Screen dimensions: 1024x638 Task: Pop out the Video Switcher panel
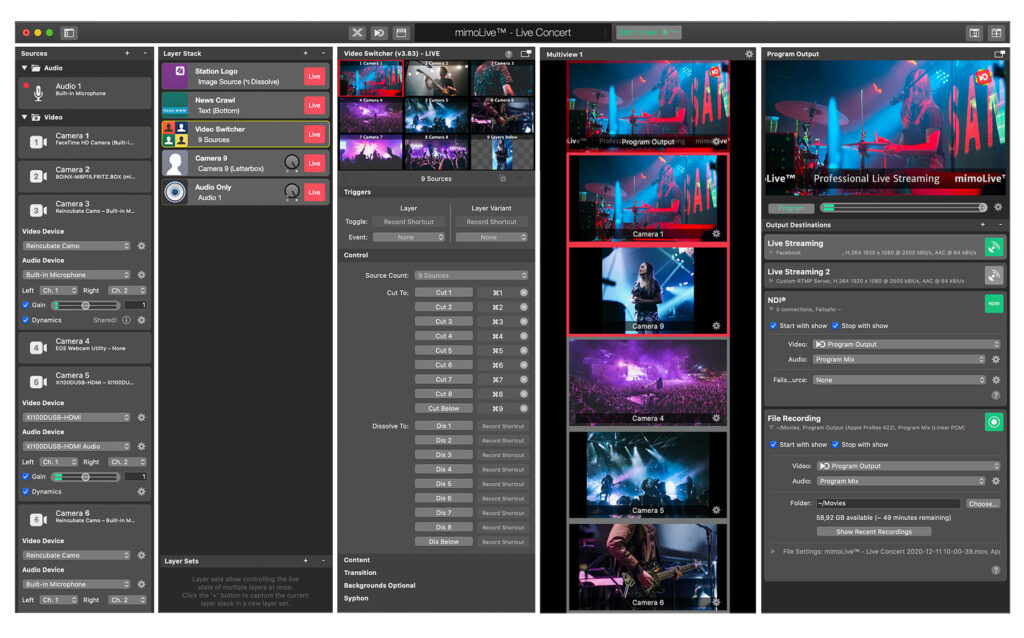(525, 54)
